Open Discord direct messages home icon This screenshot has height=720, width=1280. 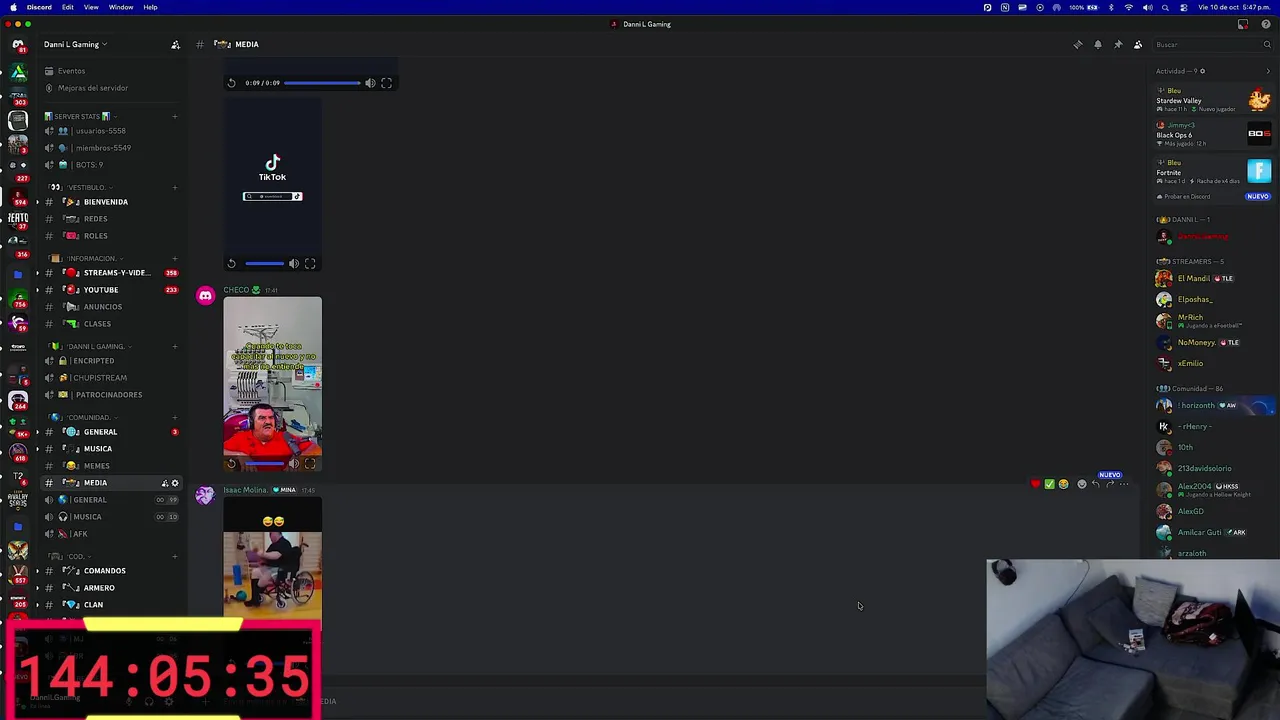18,45
